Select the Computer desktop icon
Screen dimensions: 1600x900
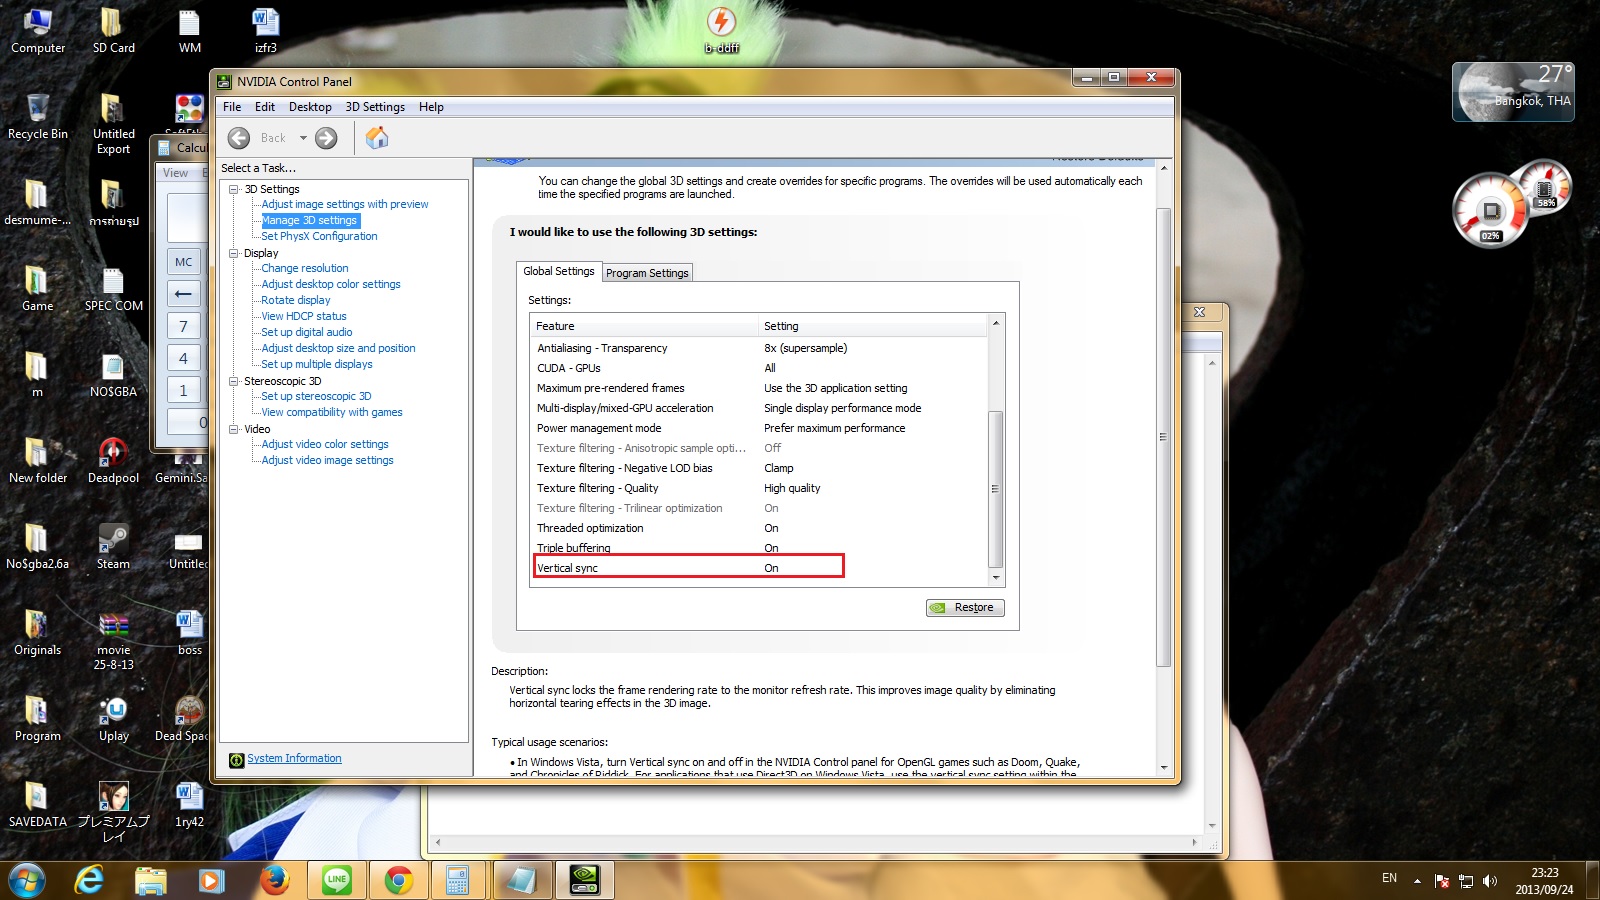[x=38, y=31]
